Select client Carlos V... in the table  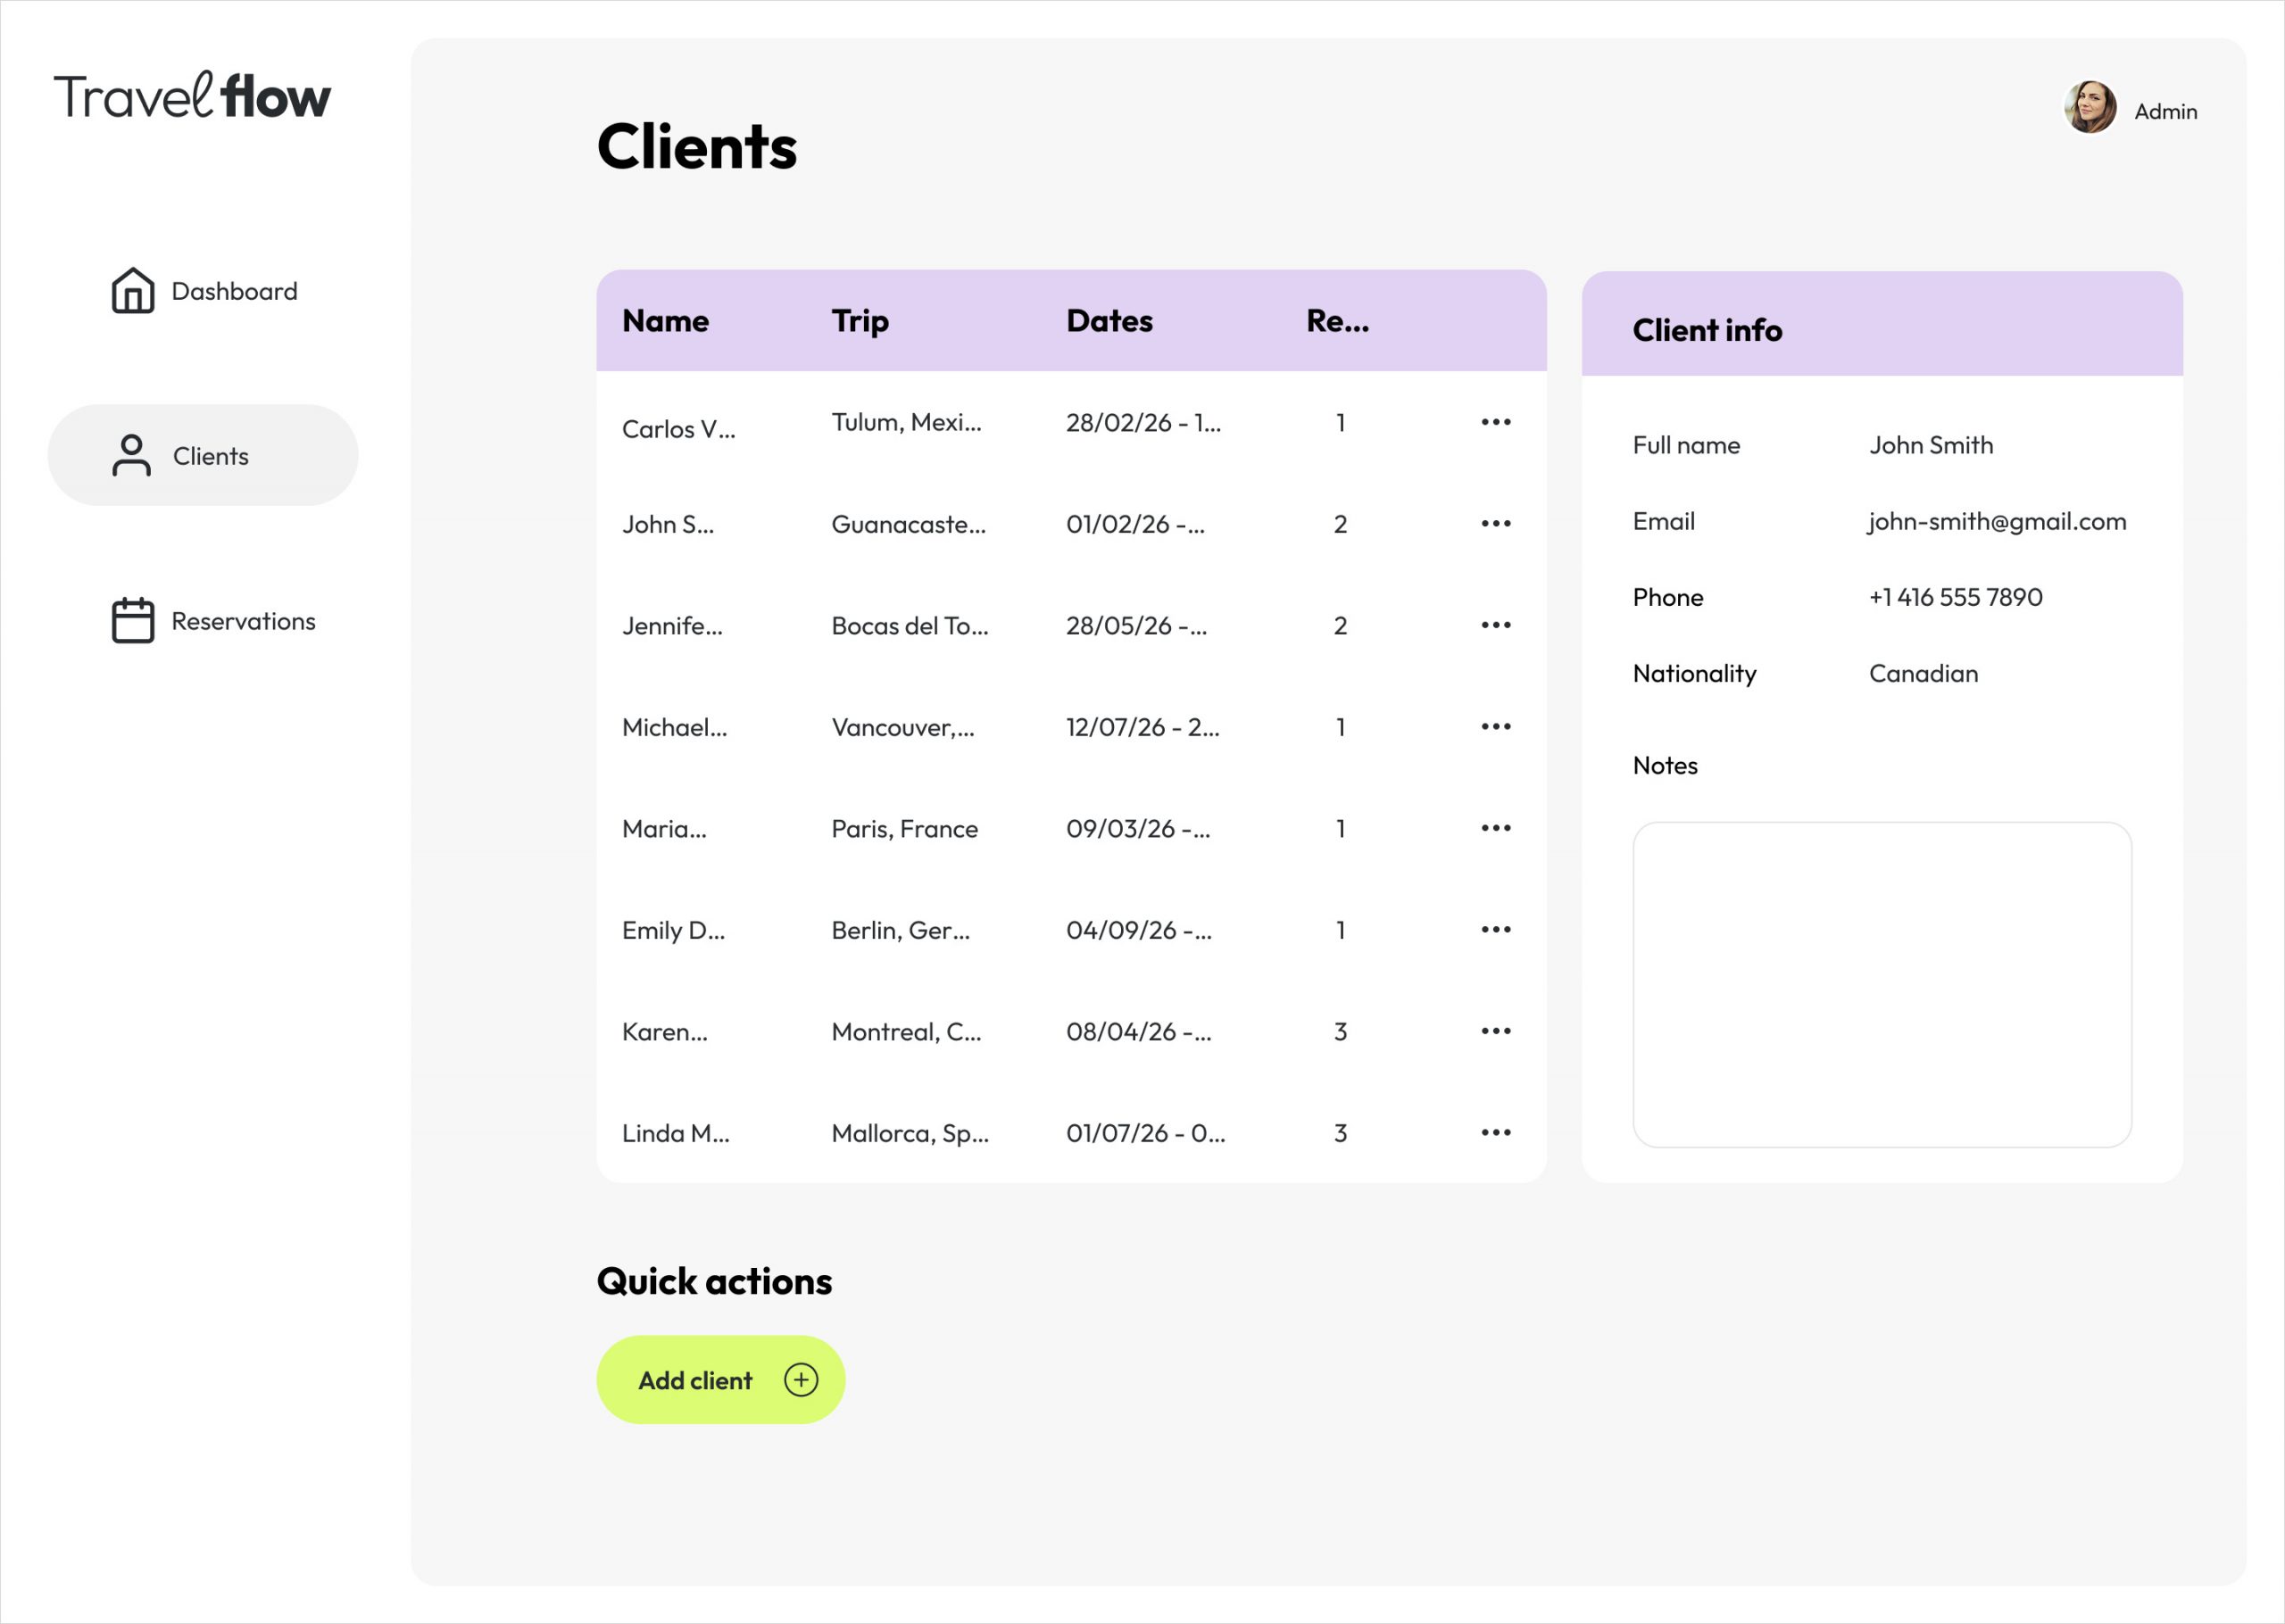coord(678,429)
